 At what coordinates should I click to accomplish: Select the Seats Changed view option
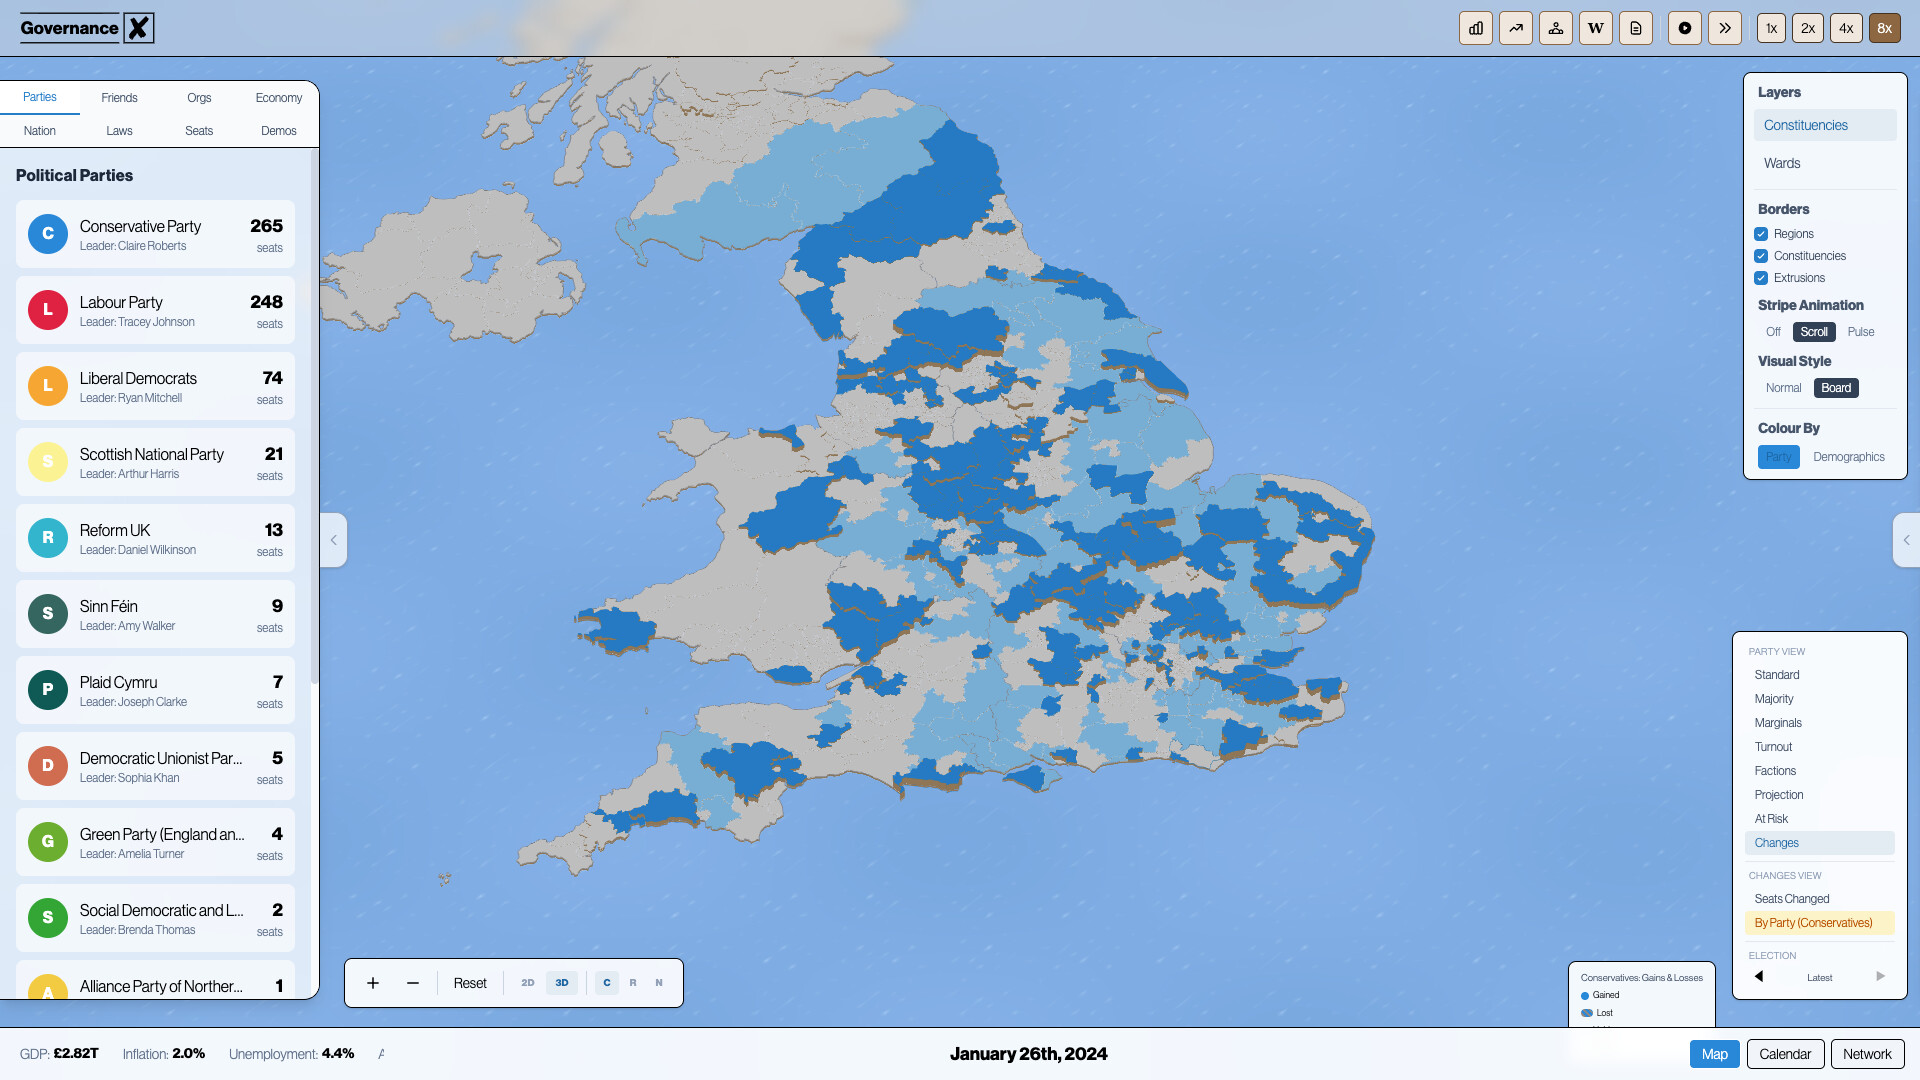pyautogui.click(x=1792, y=898)
